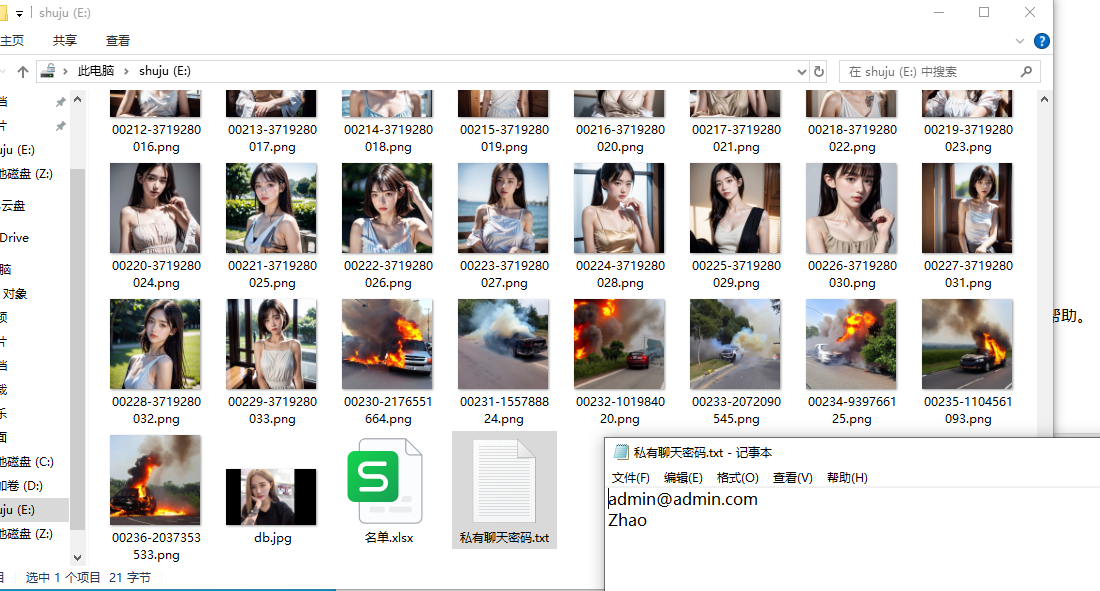The width and height of the screenshot is (1100, 591).
Task: Click the Notepad icon in 记事本 title bar
Action: [x=621, y=452]
